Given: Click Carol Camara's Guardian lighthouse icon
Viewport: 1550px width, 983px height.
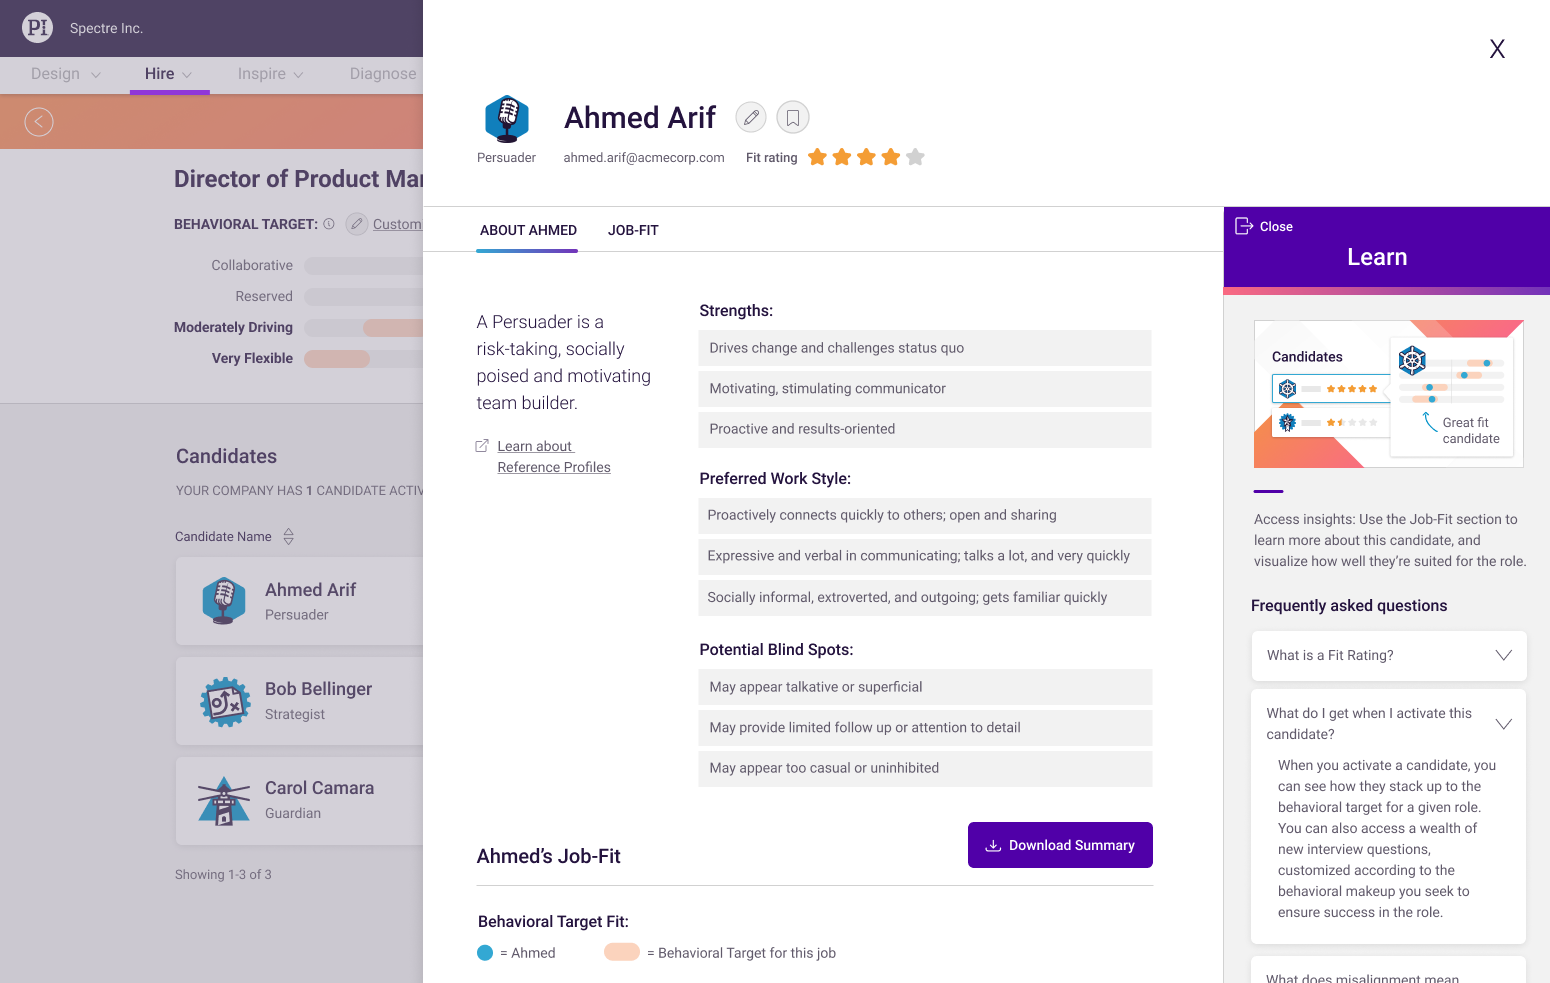Looking at the screenshot, I should [224, 801].
